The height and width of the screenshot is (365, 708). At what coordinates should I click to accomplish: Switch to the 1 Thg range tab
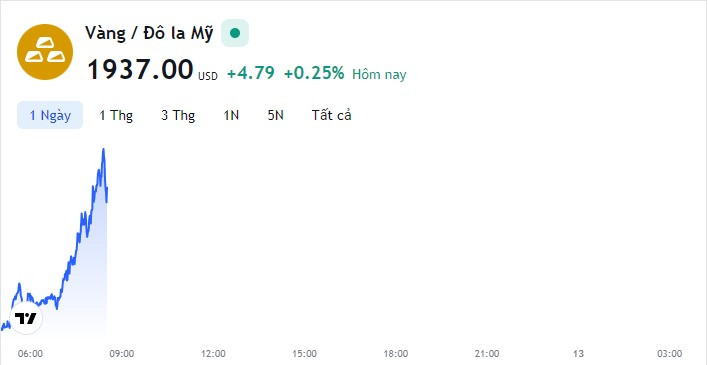pyautogui.click(x=116, y=115)
